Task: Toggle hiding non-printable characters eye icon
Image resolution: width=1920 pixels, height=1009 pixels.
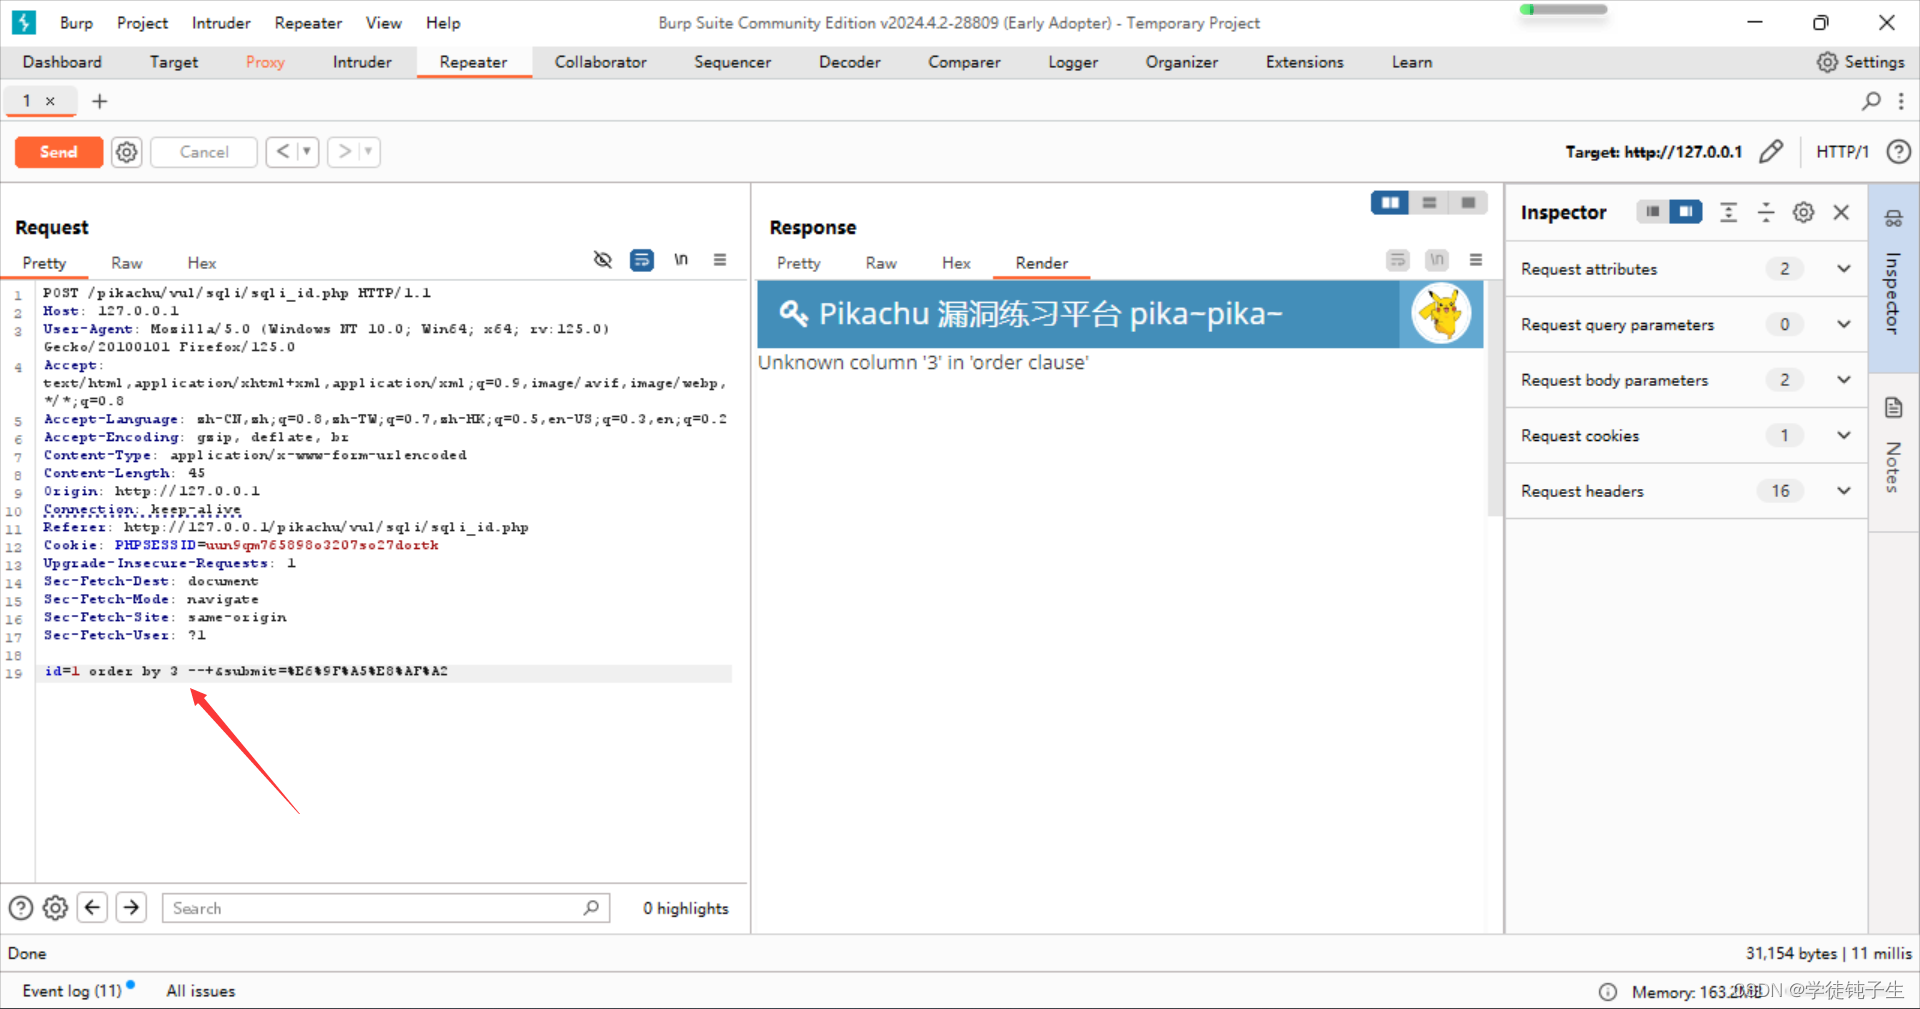Action: point(602,260)
